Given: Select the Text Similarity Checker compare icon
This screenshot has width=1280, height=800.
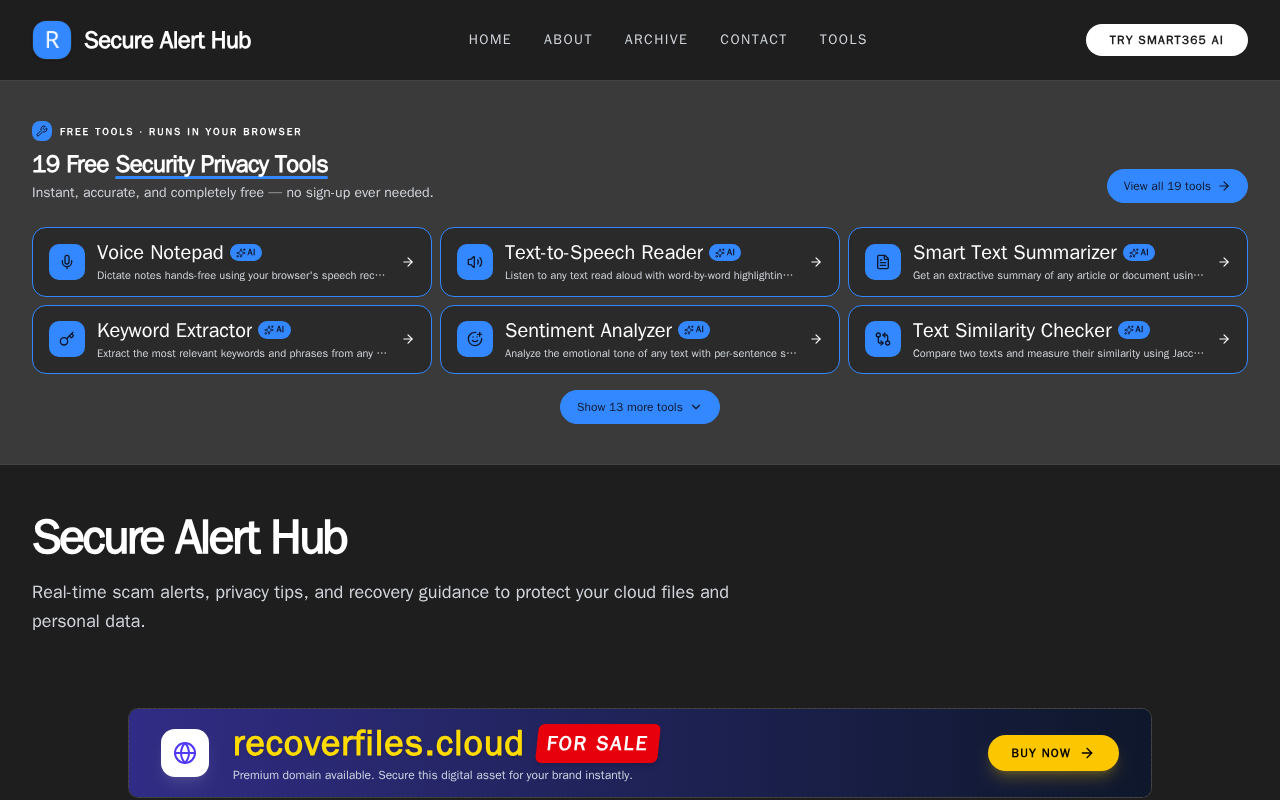Looking at the screenshot, I should click(883, 339).
